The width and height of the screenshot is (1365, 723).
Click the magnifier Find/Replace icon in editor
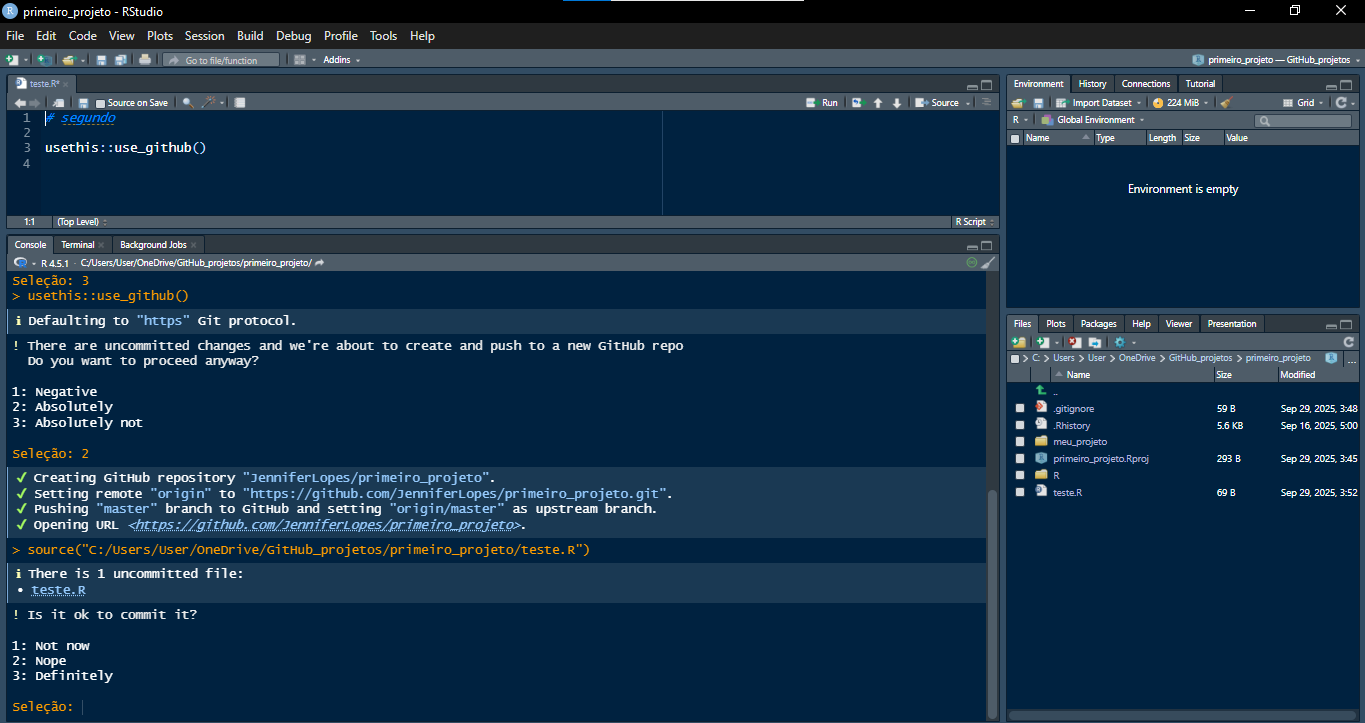pyautogui.click(x=187, y=103)
